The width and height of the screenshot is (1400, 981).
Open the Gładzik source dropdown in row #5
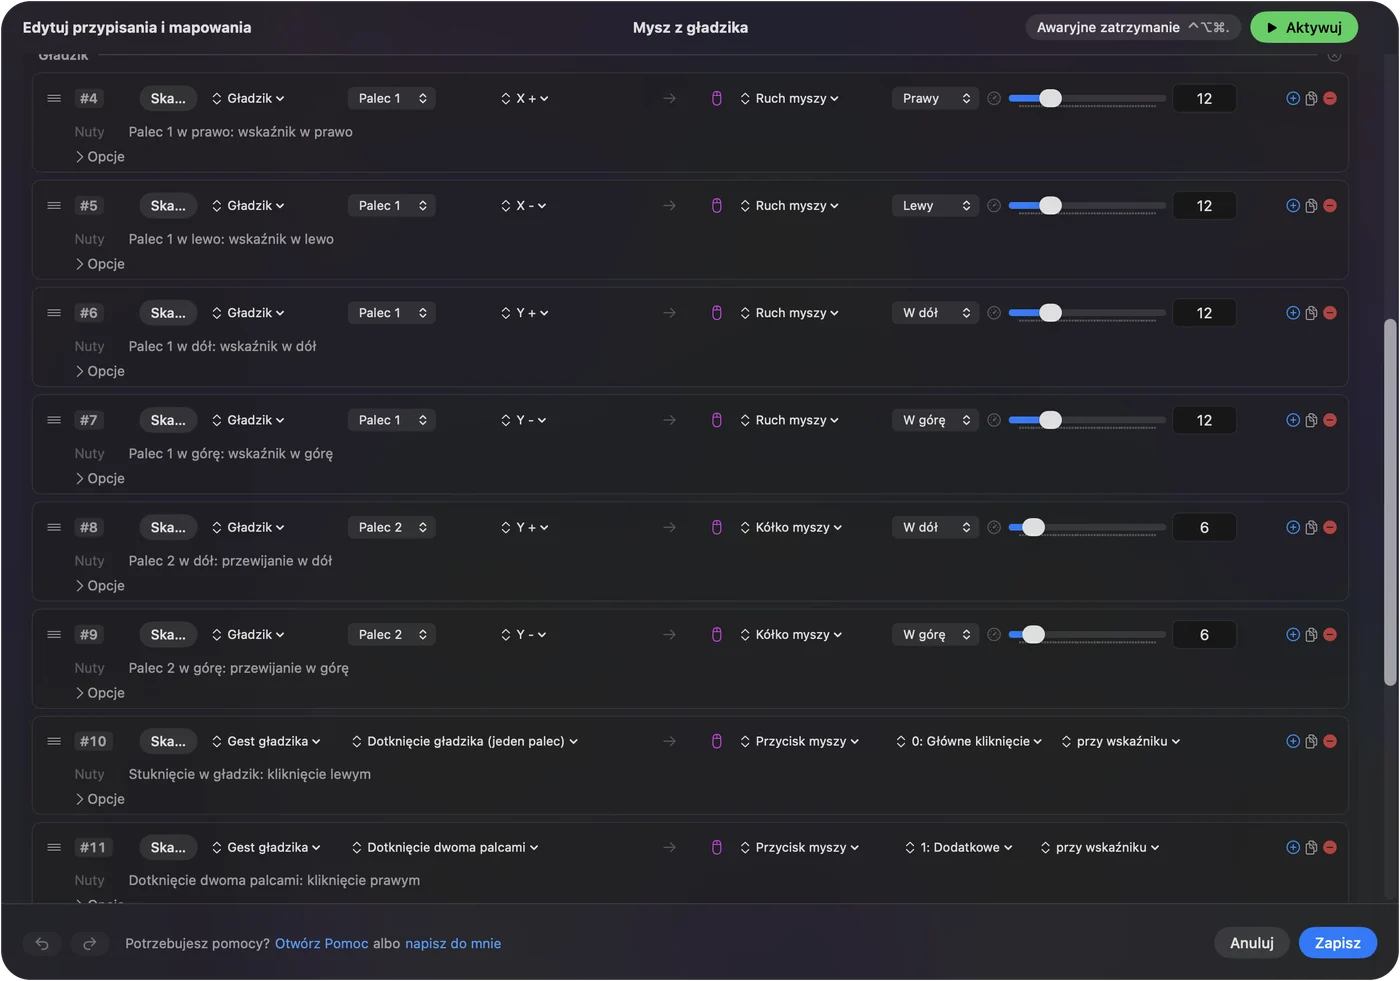[x=248, y=205]
